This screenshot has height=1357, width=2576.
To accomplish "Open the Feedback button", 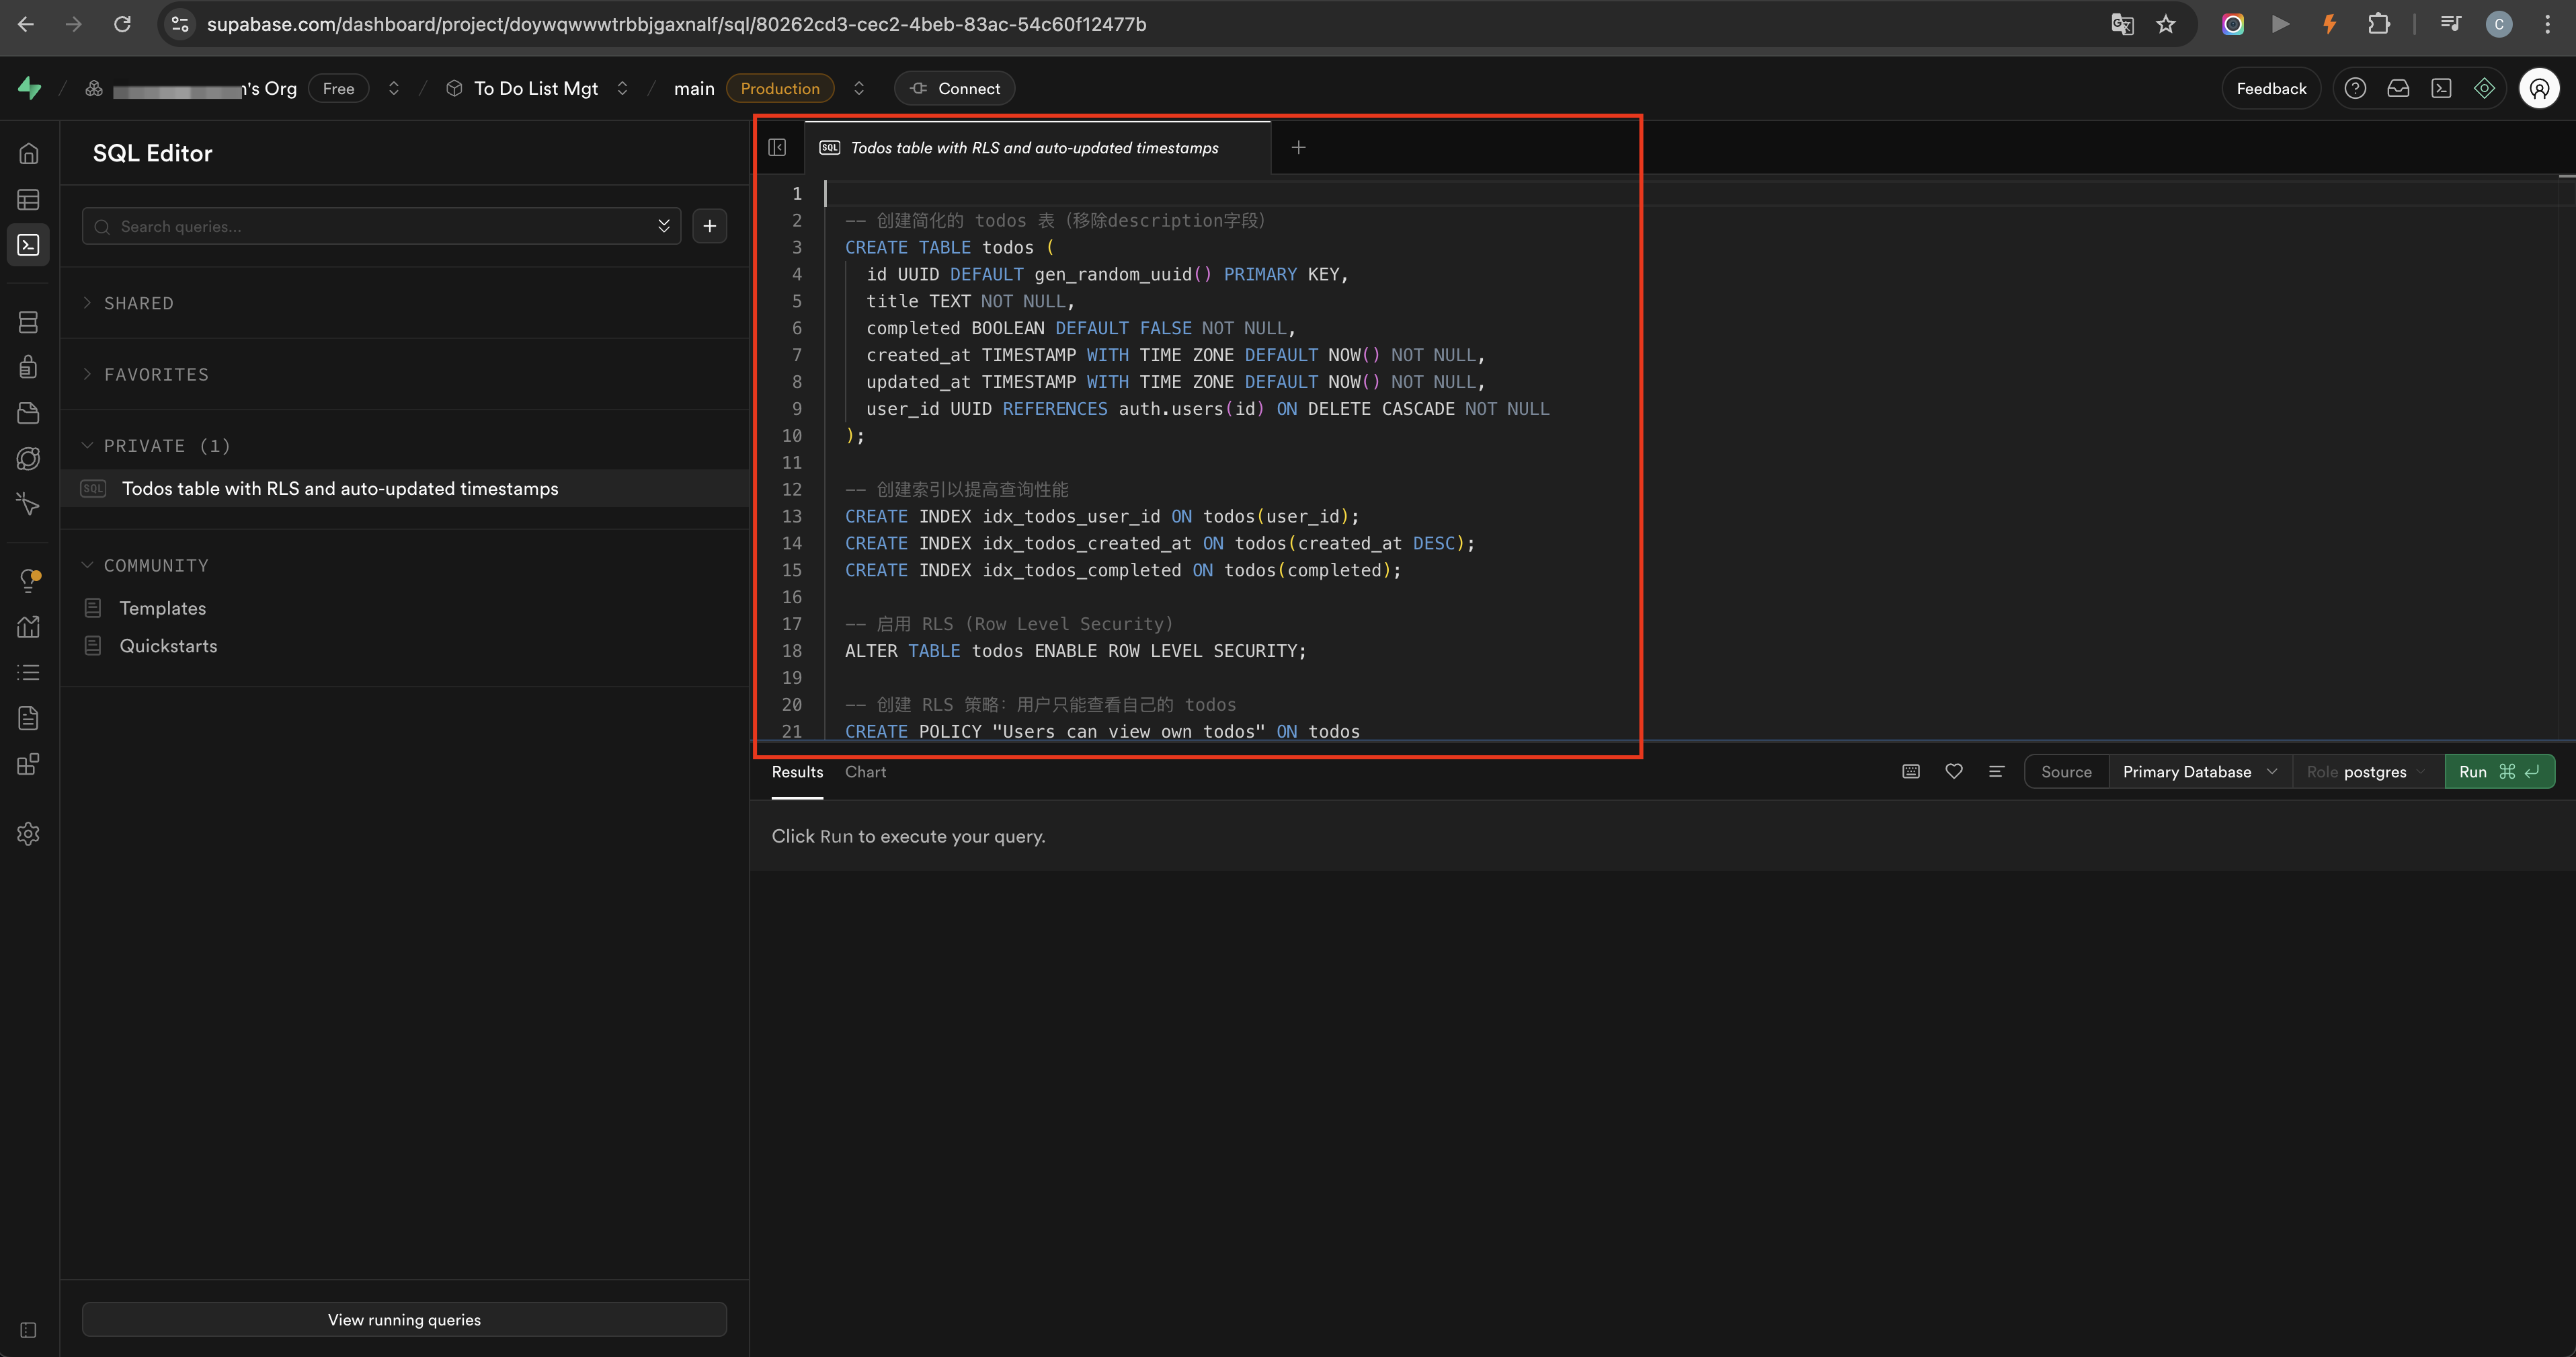I will 2271,88.
